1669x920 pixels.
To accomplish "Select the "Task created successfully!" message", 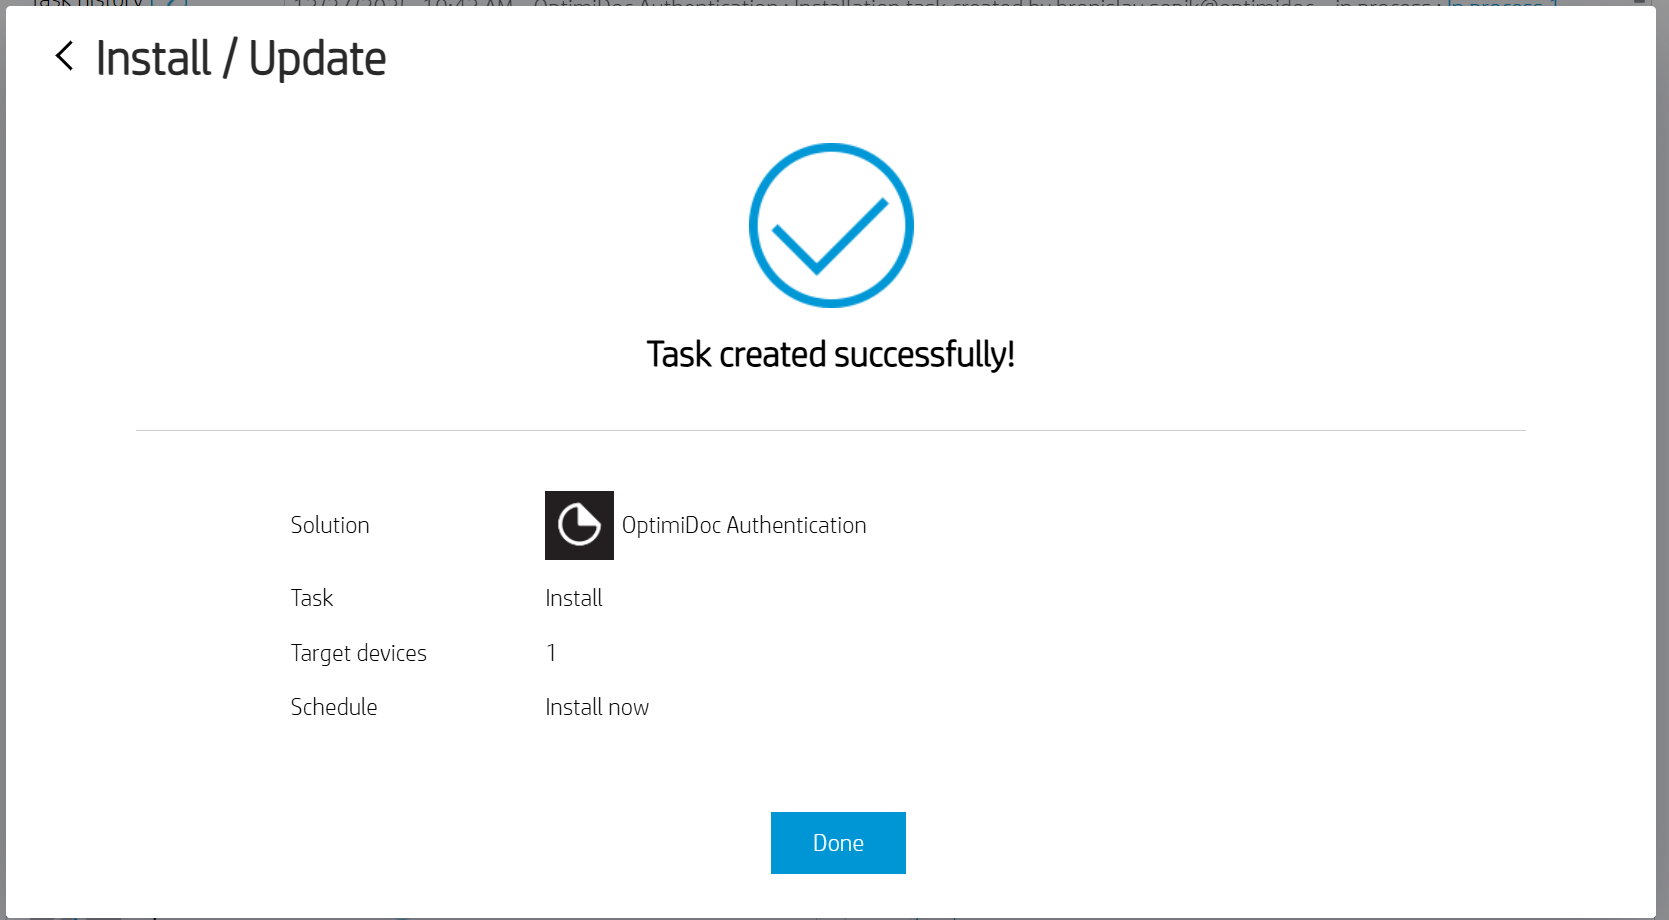I will 830,355.
